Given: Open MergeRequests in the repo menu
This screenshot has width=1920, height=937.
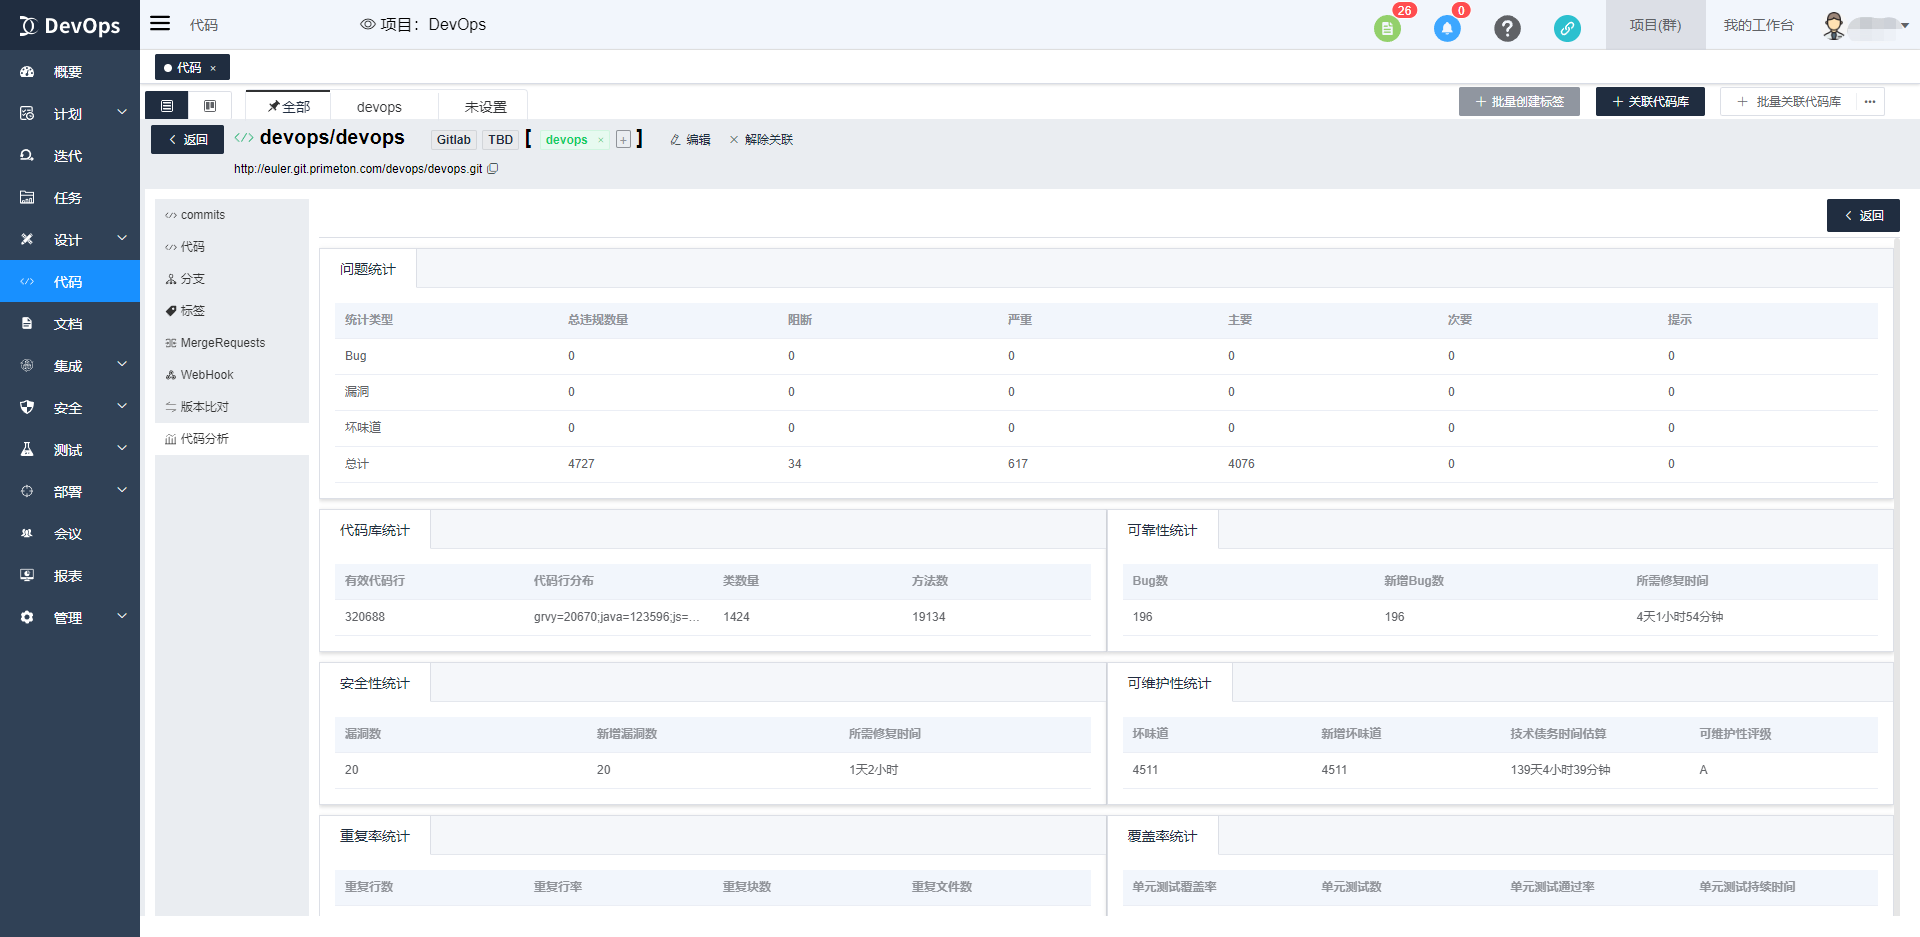Looking at the screenshot, I should (x=222, y=343).
